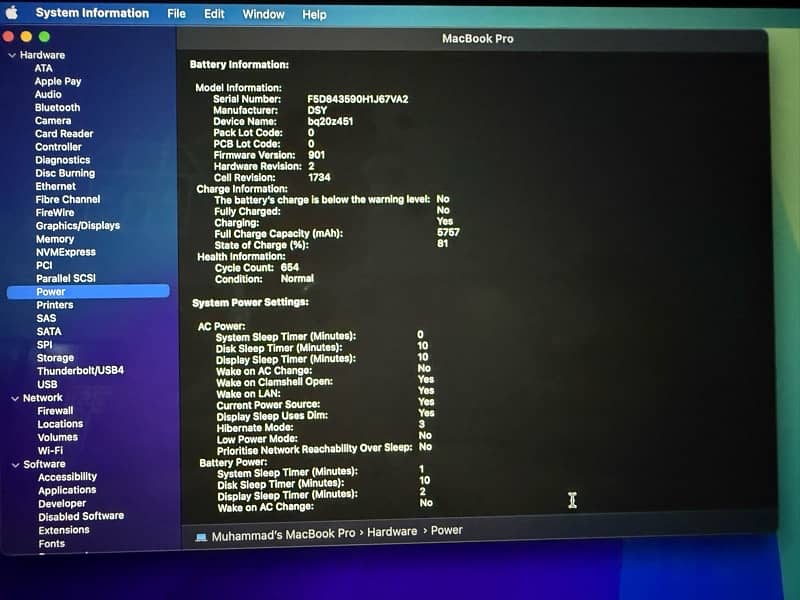Click Full Charge Capacity value 5757
The height and width of the screenshot is (600, 800).
point(448,233)
